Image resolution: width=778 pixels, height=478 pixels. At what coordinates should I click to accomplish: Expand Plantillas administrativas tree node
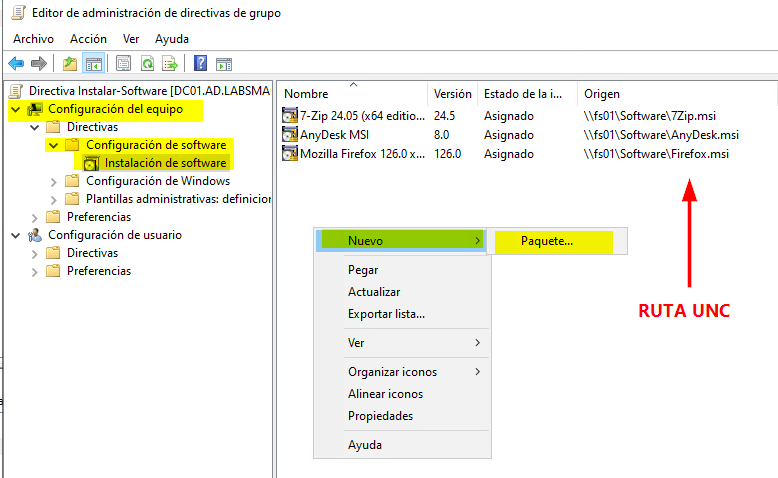(x=53, y=199)
